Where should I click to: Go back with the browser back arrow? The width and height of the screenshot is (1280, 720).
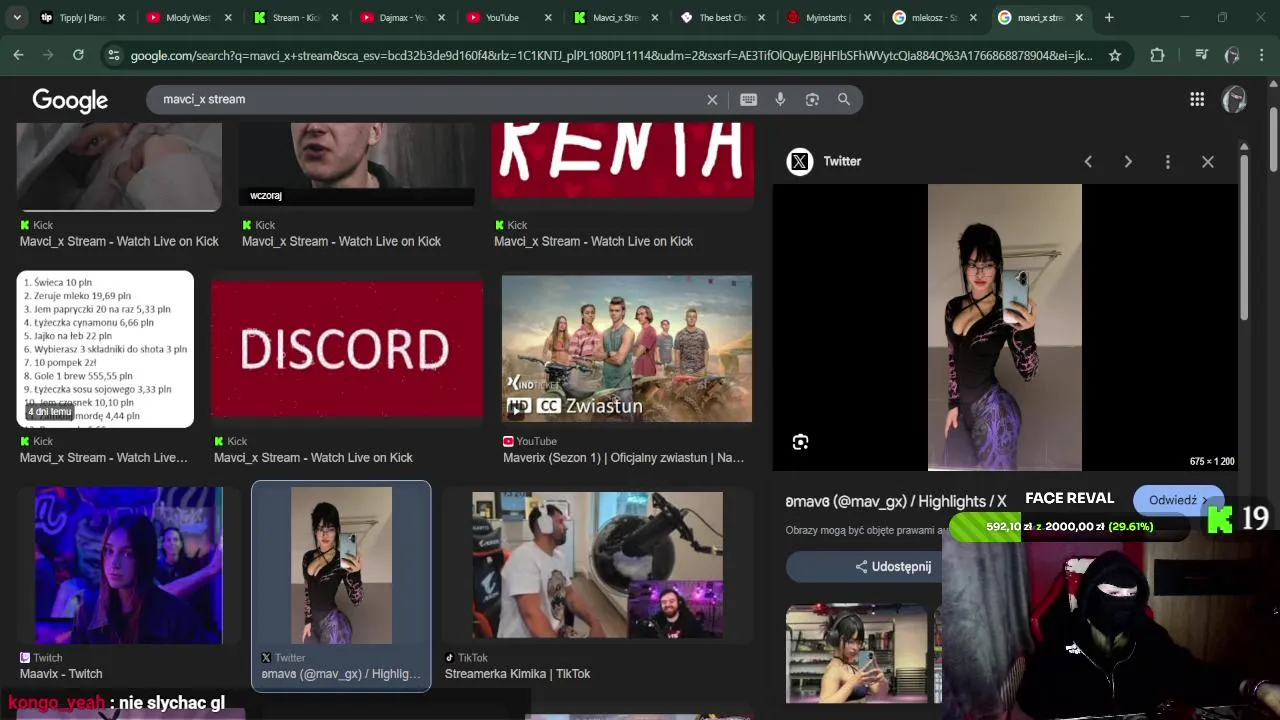18,55
